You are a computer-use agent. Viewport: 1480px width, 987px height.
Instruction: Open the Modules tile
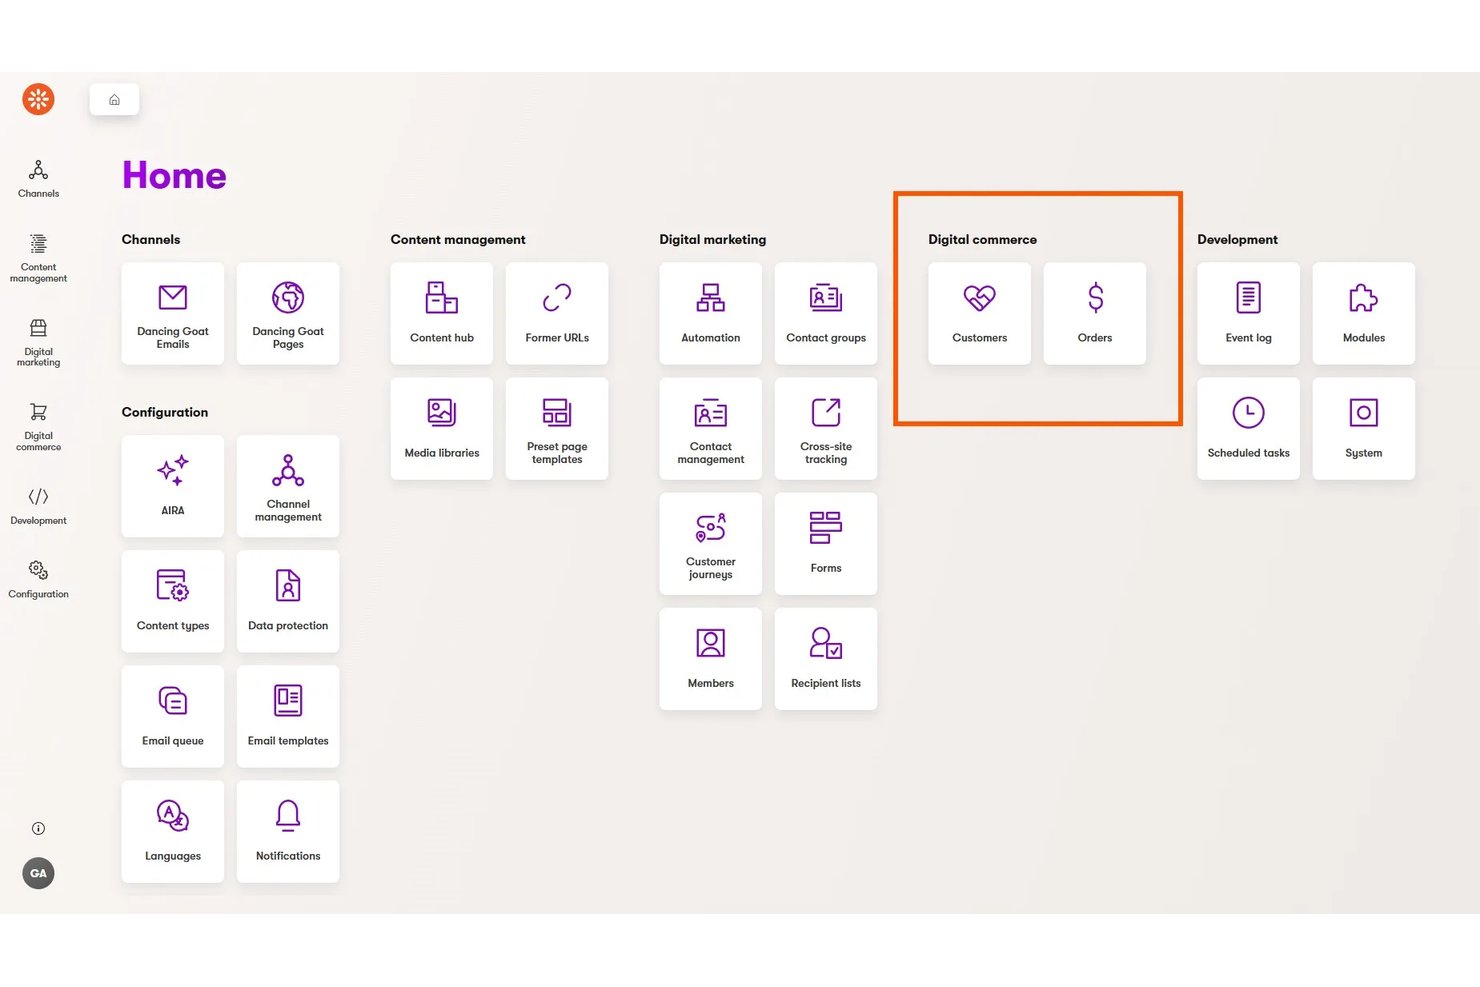(1364, 313)
